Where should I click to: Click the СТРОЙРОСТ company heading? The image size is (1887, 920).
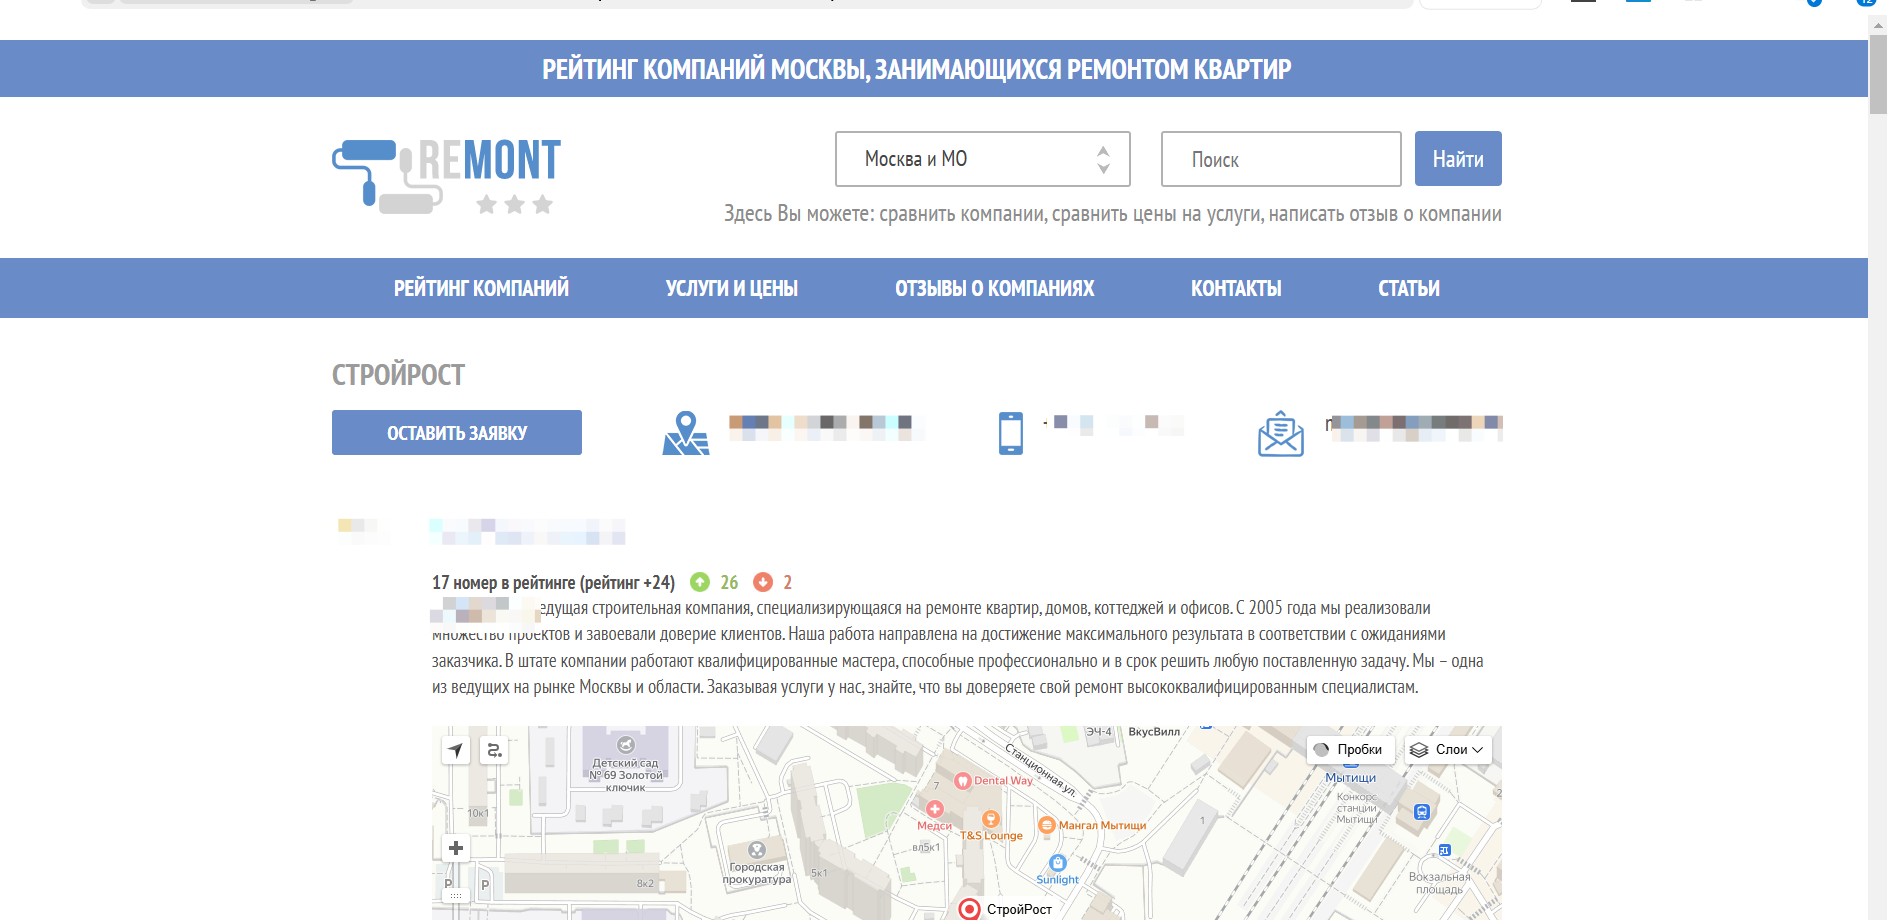(x=398, y=375)
